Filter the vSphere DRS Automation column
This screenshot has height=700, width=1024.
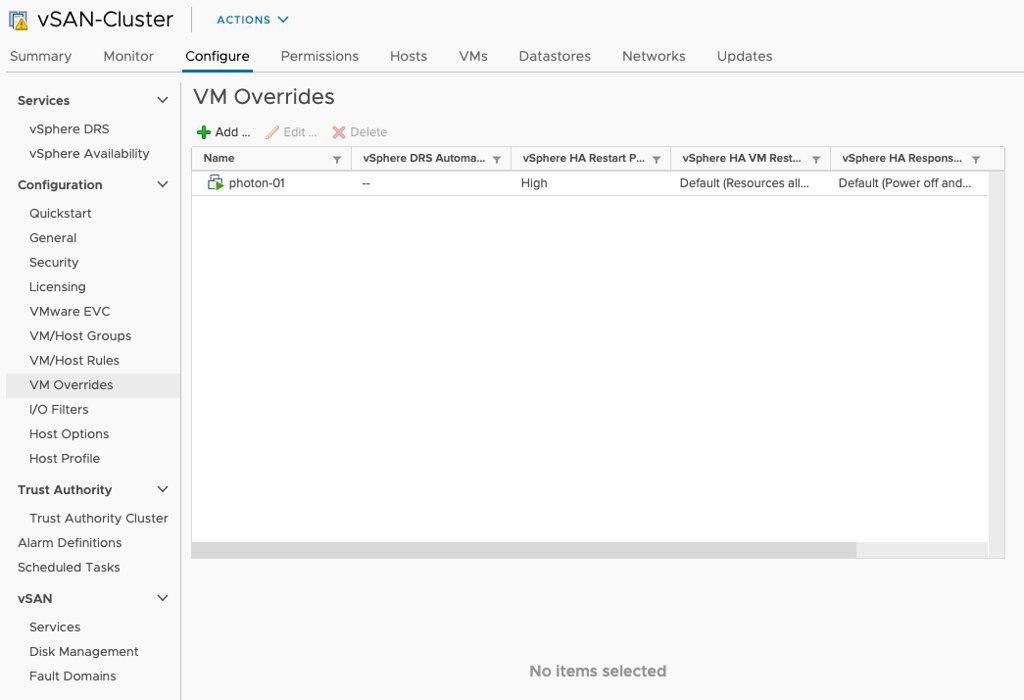496,159
